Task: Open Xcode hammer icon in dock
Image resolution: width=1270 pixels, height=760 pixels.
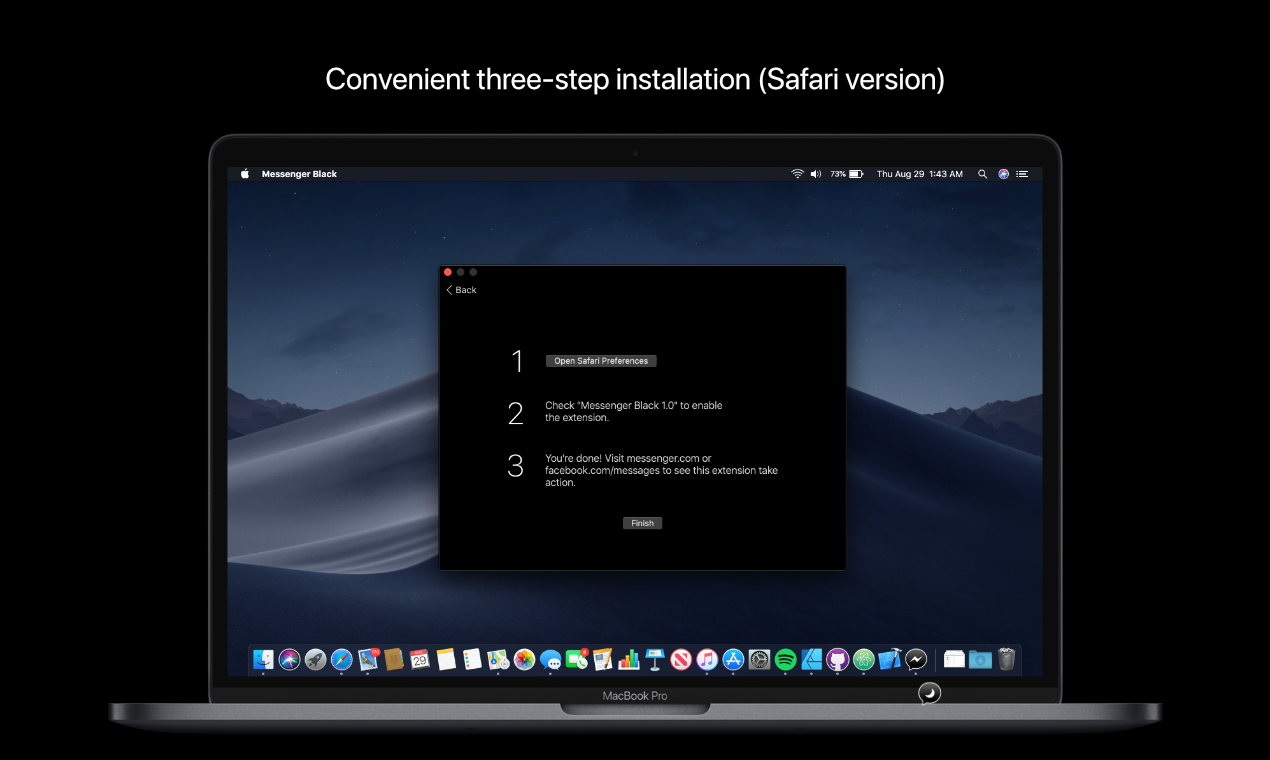Action: coord(890,659)
